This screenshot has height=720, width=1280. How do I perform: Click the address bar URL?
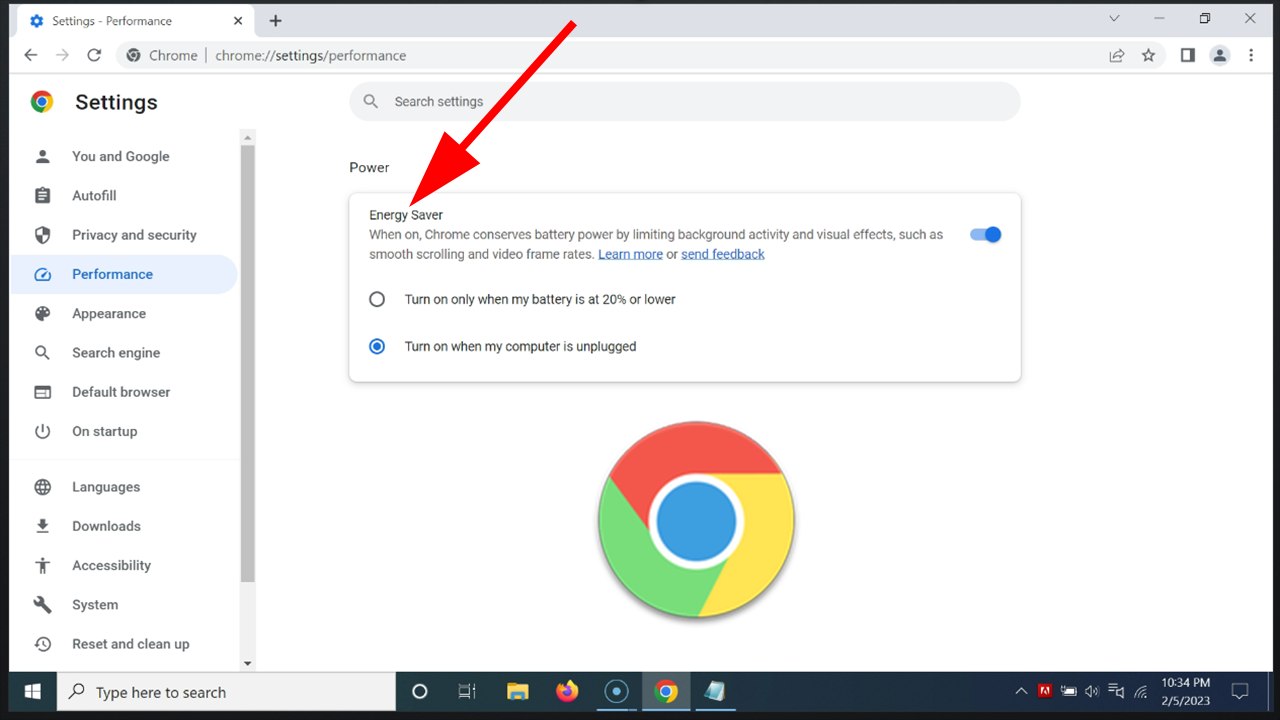(311, 56)
